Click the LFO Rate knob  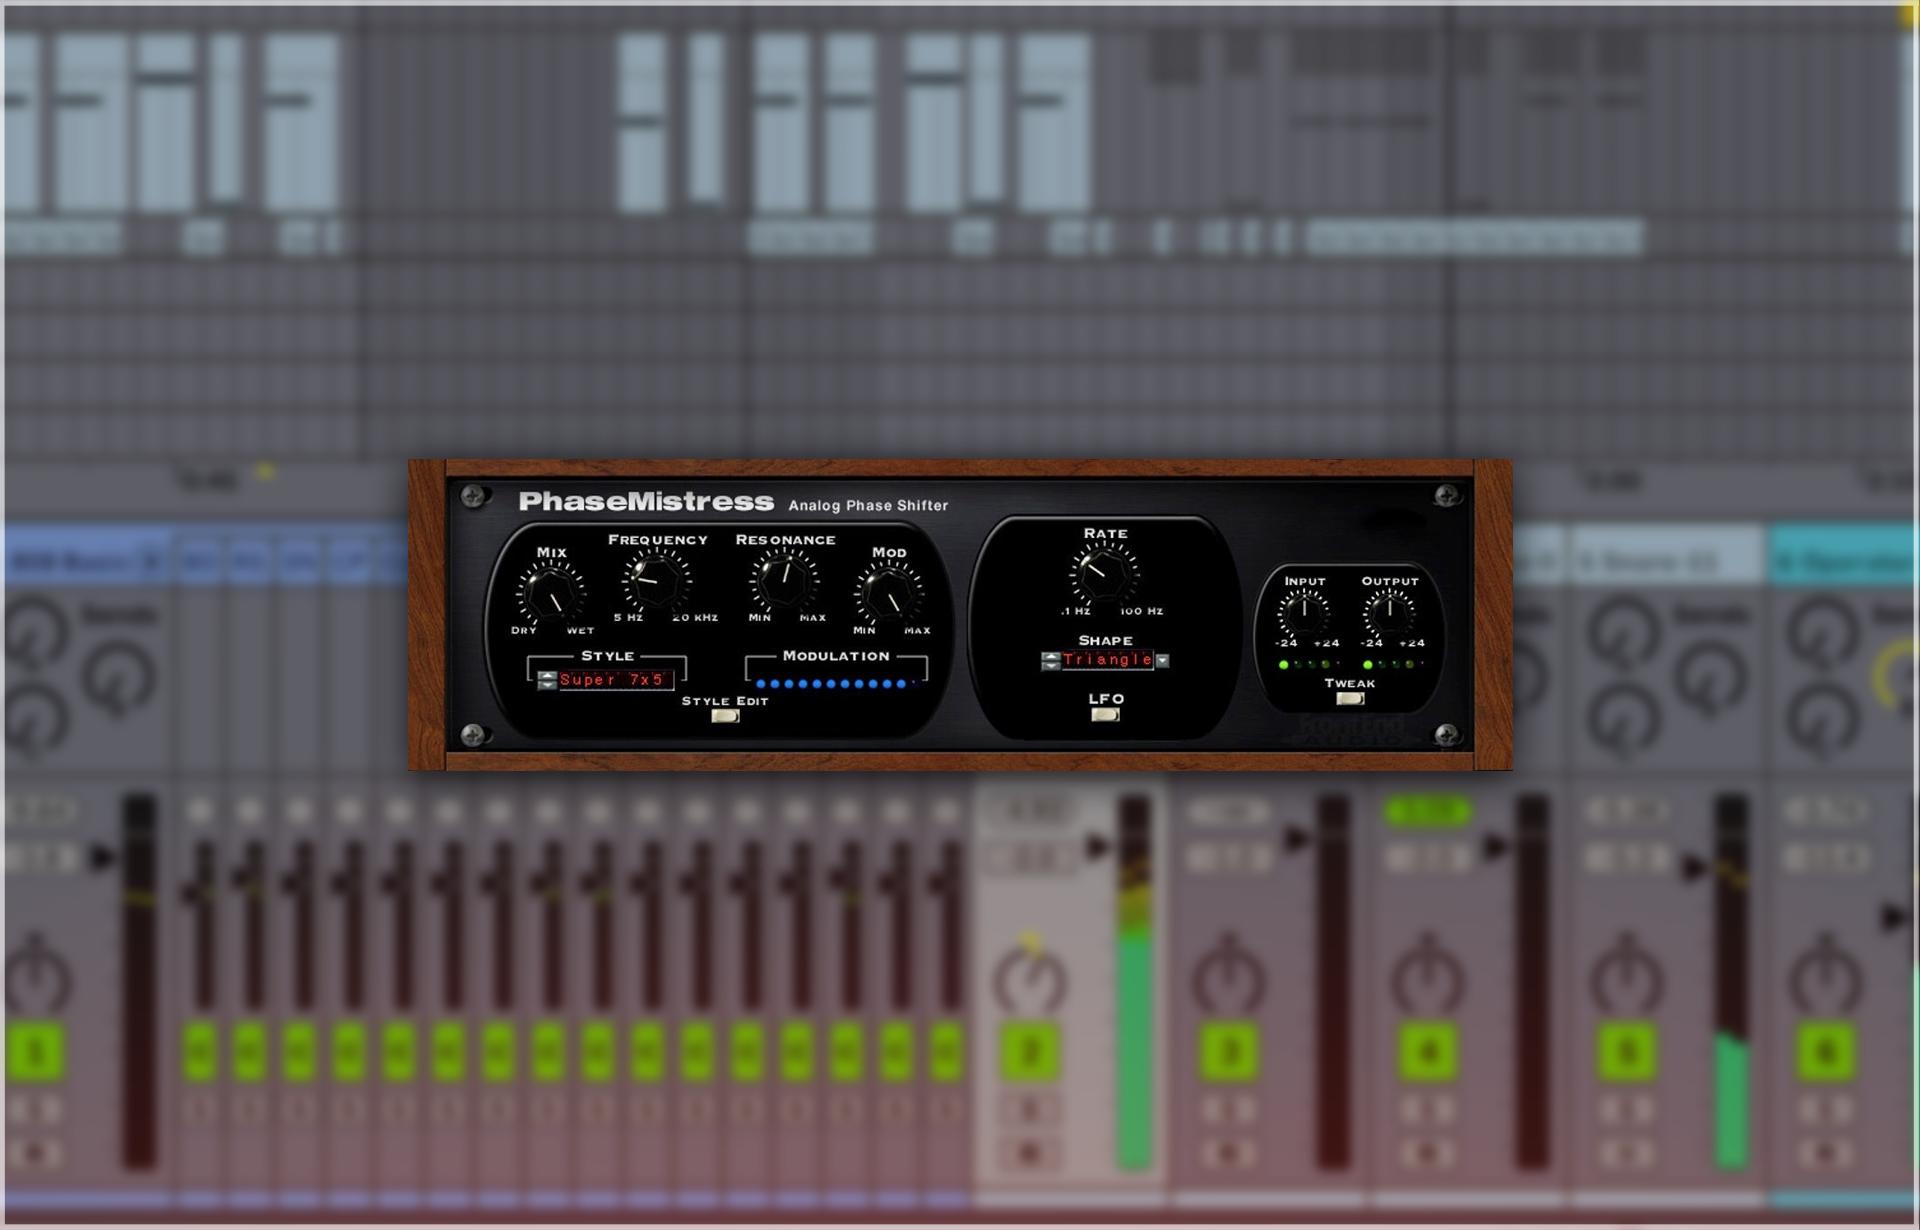click(x=1104, y=573)
